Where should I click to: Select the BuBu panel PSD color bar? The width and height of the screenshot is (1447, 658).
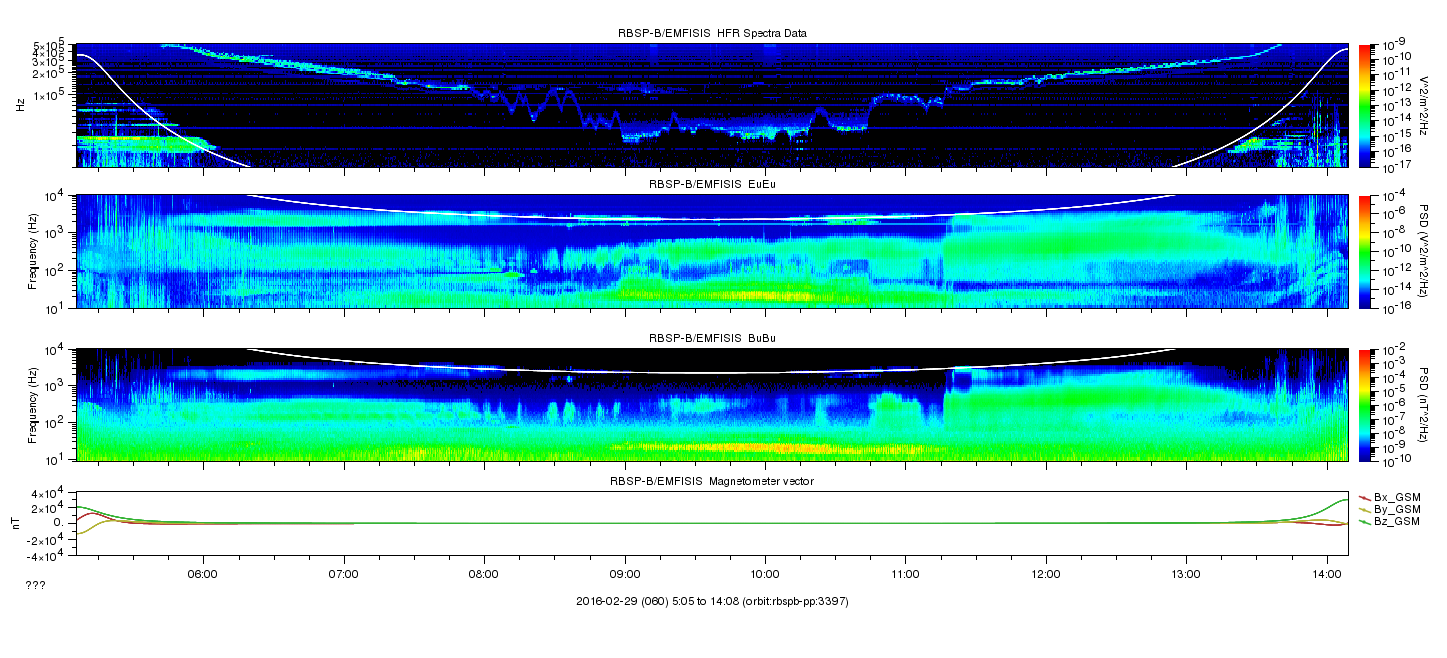tap(1363, 404)
